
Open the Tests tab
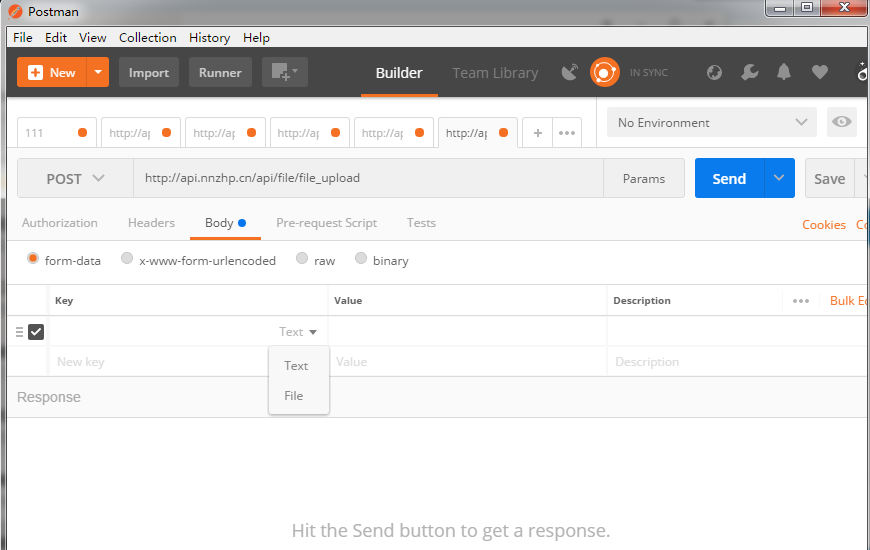point(421,223)
